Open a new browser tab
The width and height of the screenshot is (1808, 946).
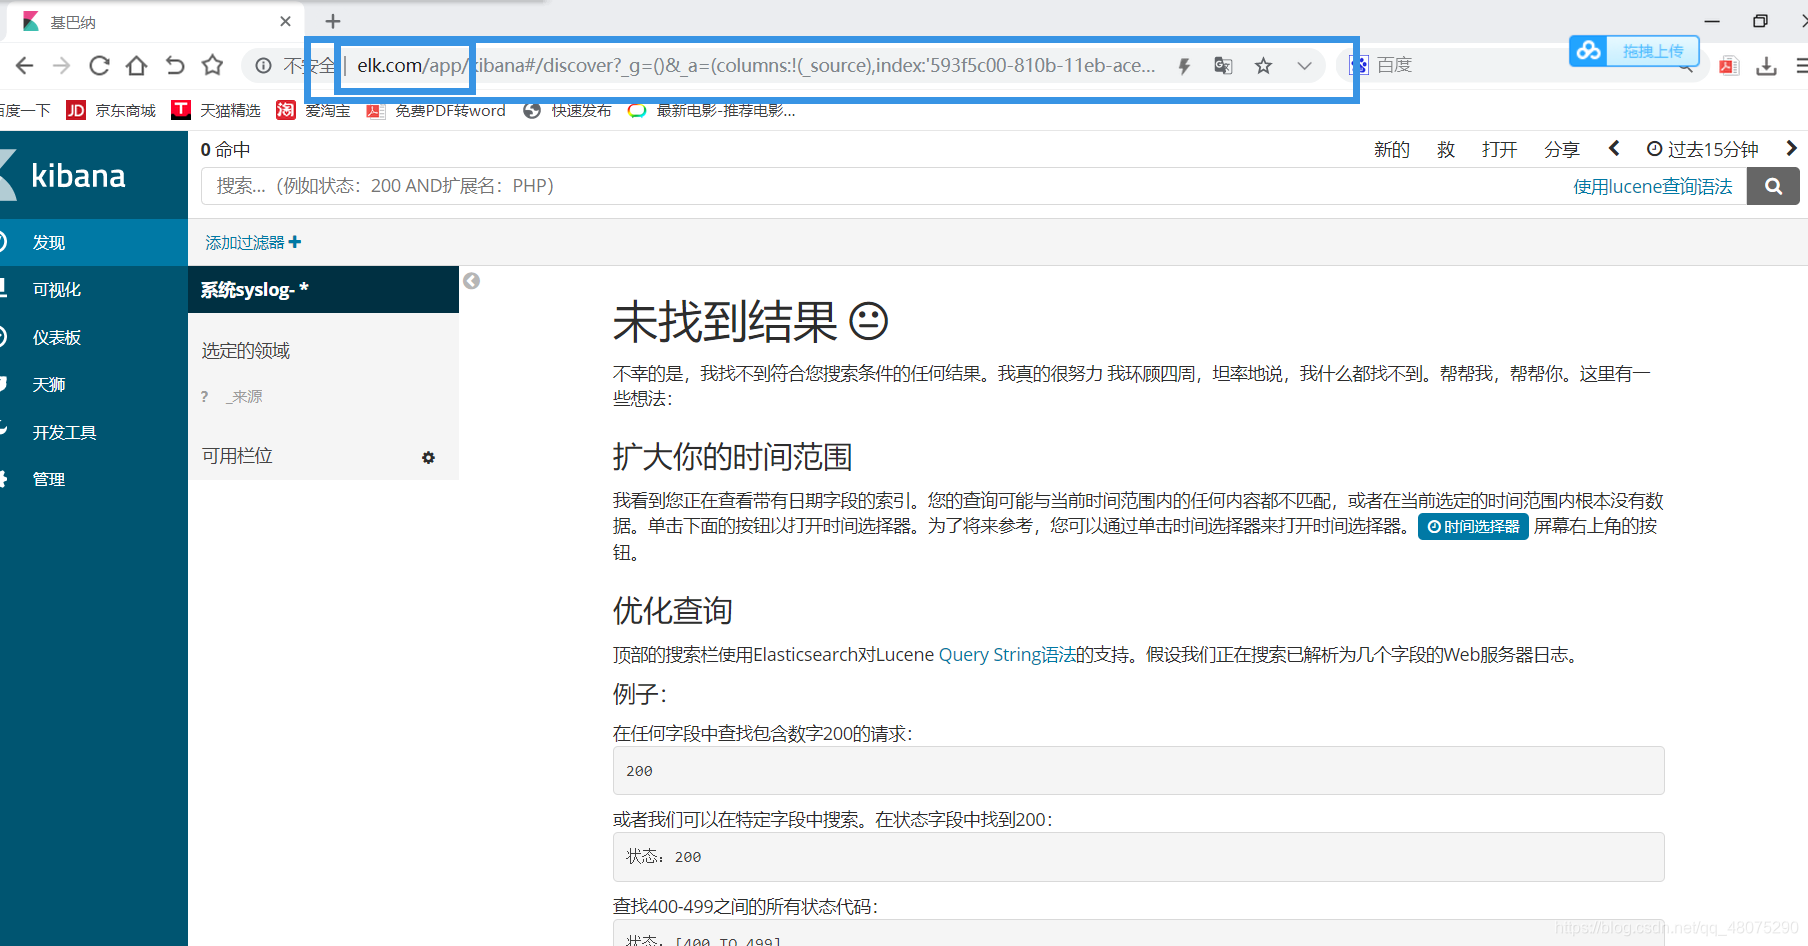333,21
